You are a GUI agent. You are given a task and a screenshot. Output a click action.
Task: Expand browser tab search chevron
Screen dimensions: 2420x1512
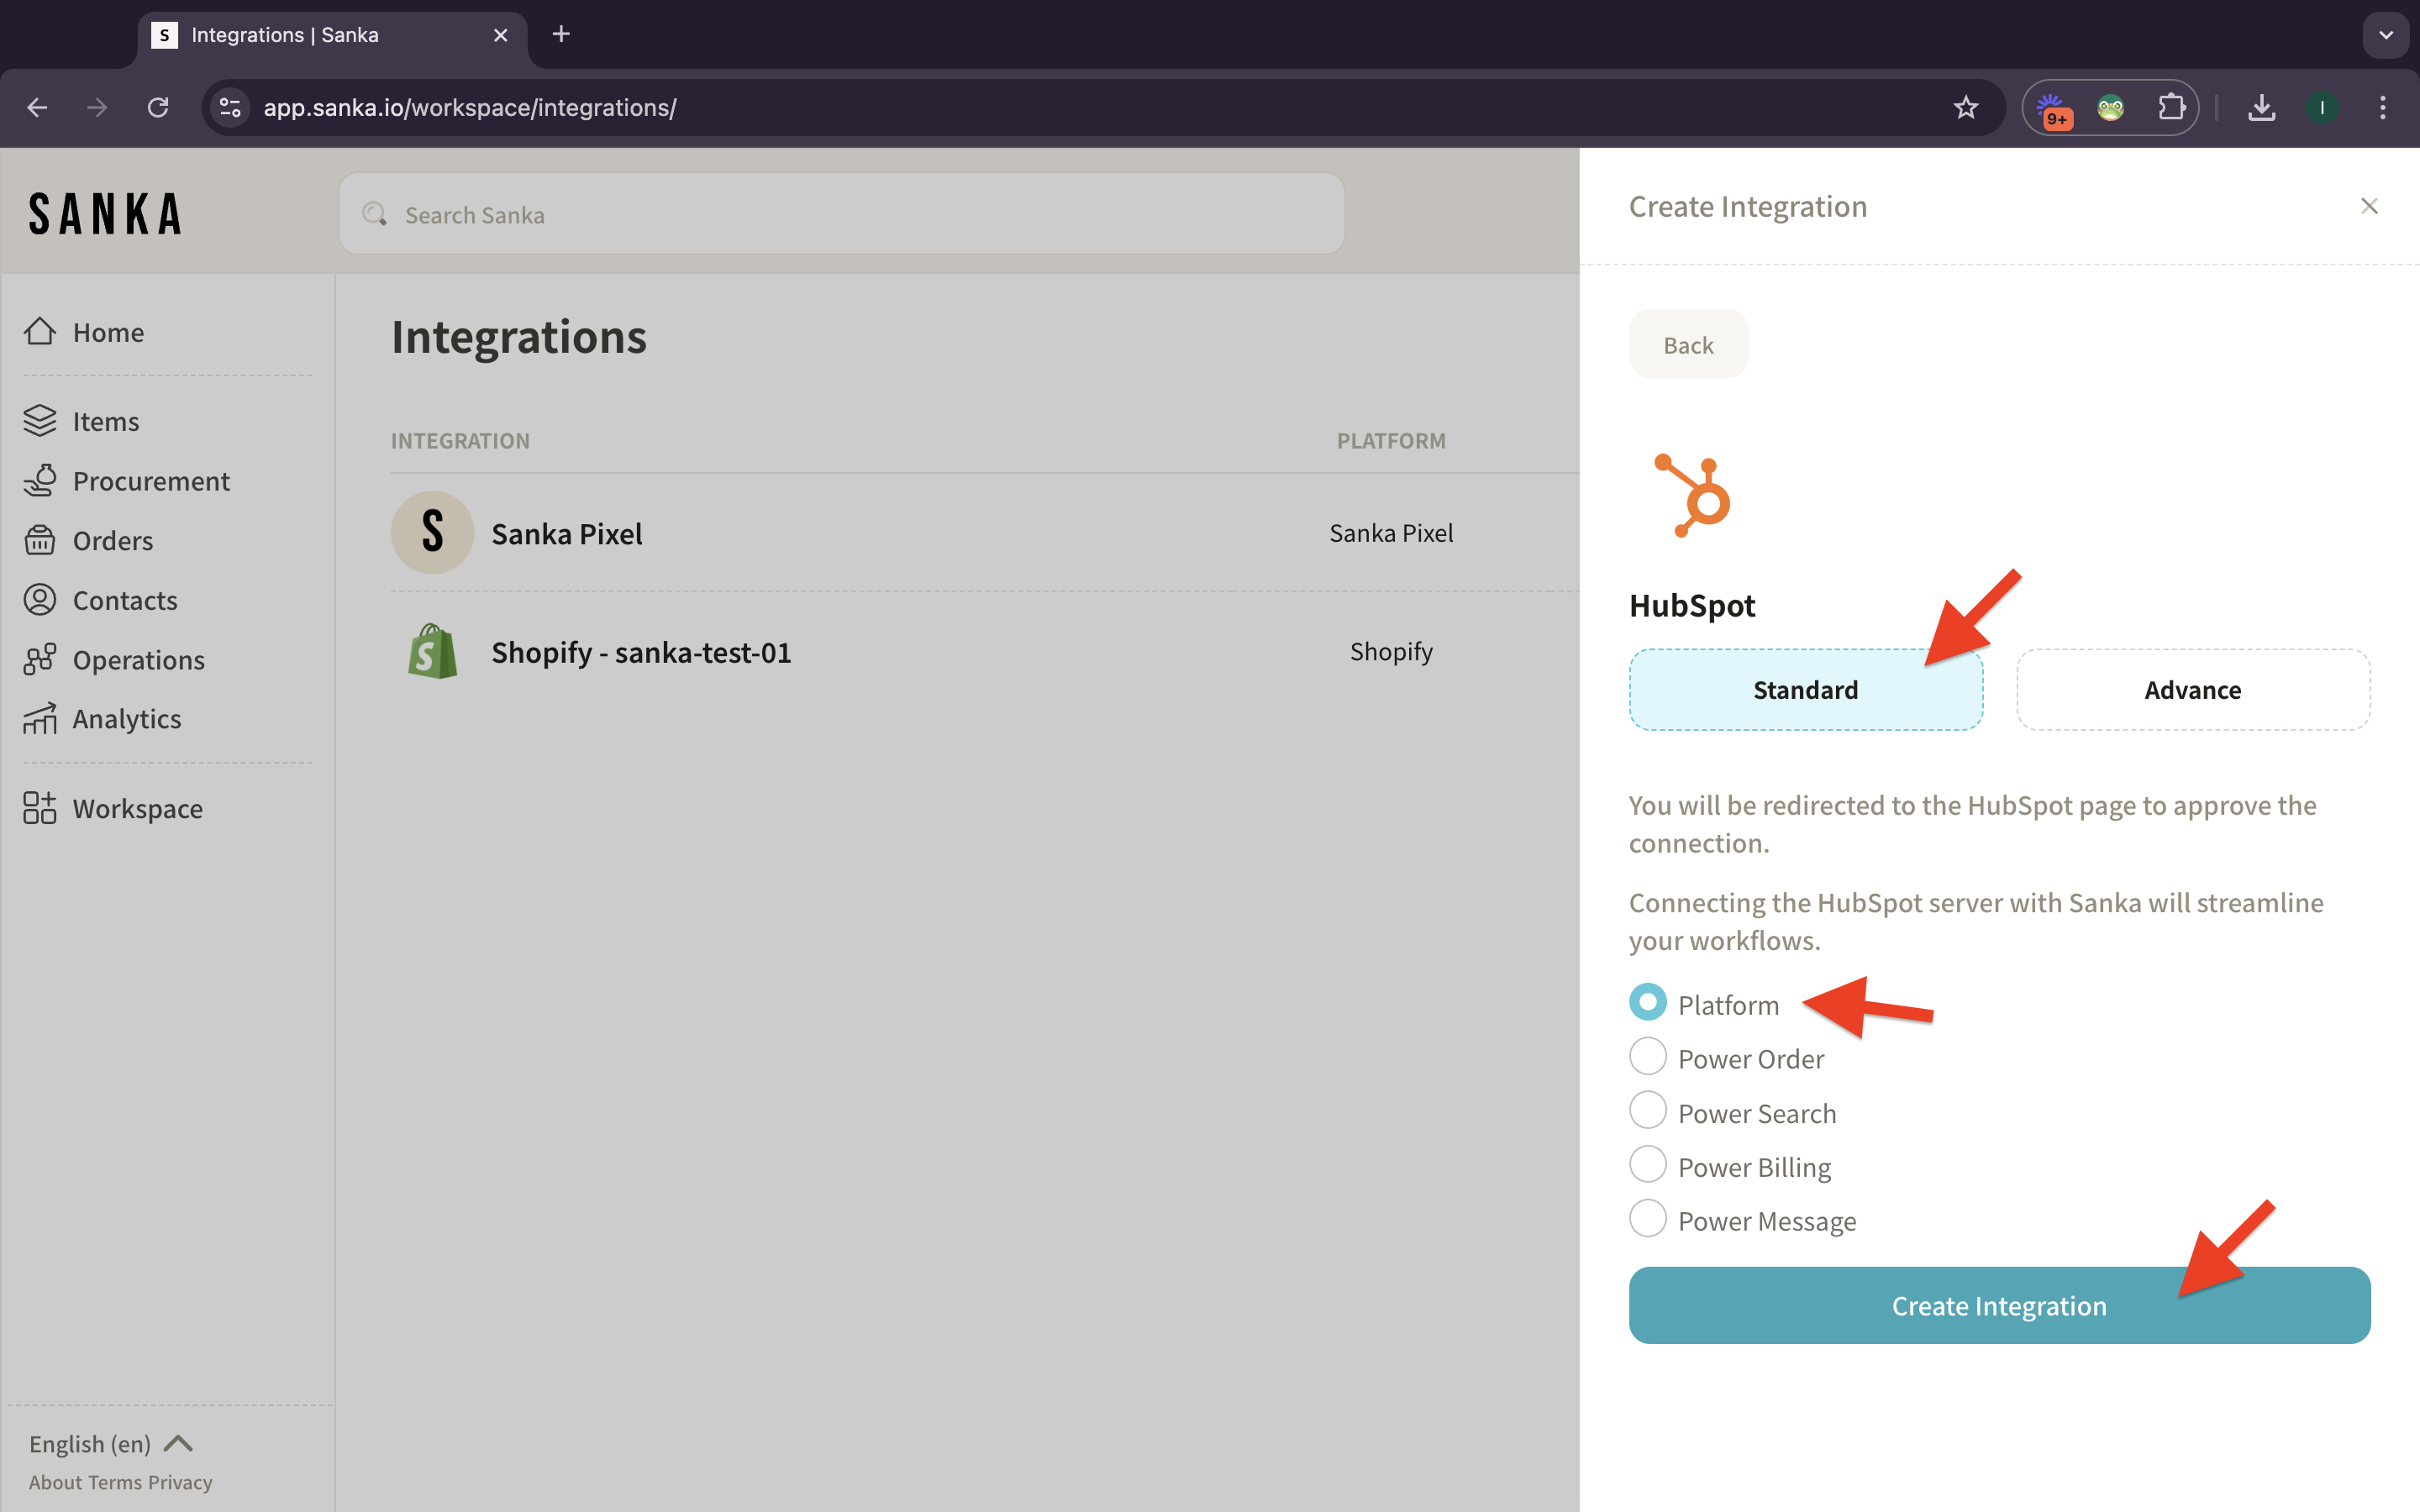[x=2386, y=35]
